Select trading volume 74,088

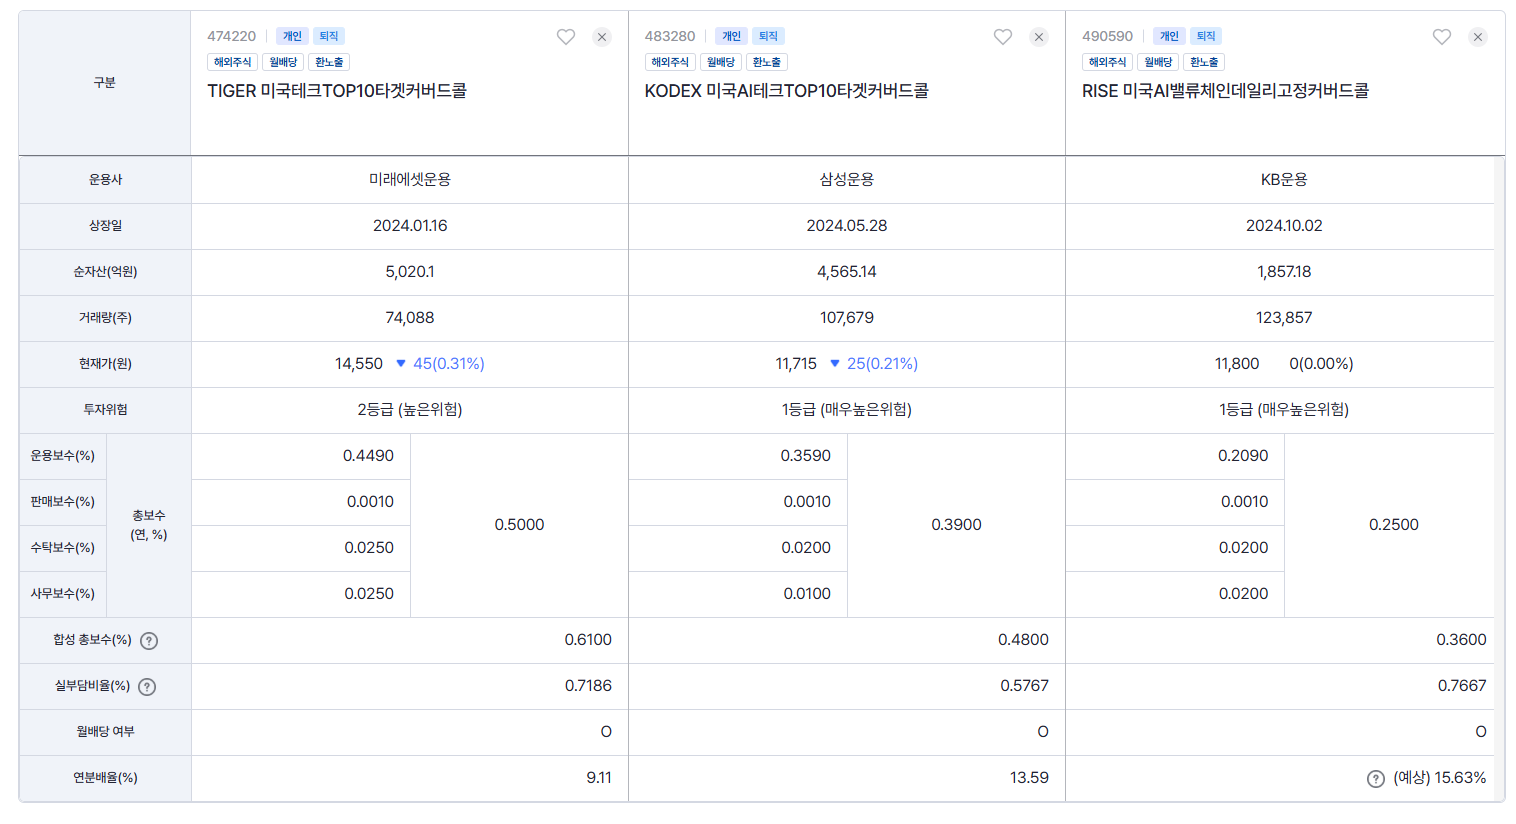pyautogui.click(x=410, y=318)
